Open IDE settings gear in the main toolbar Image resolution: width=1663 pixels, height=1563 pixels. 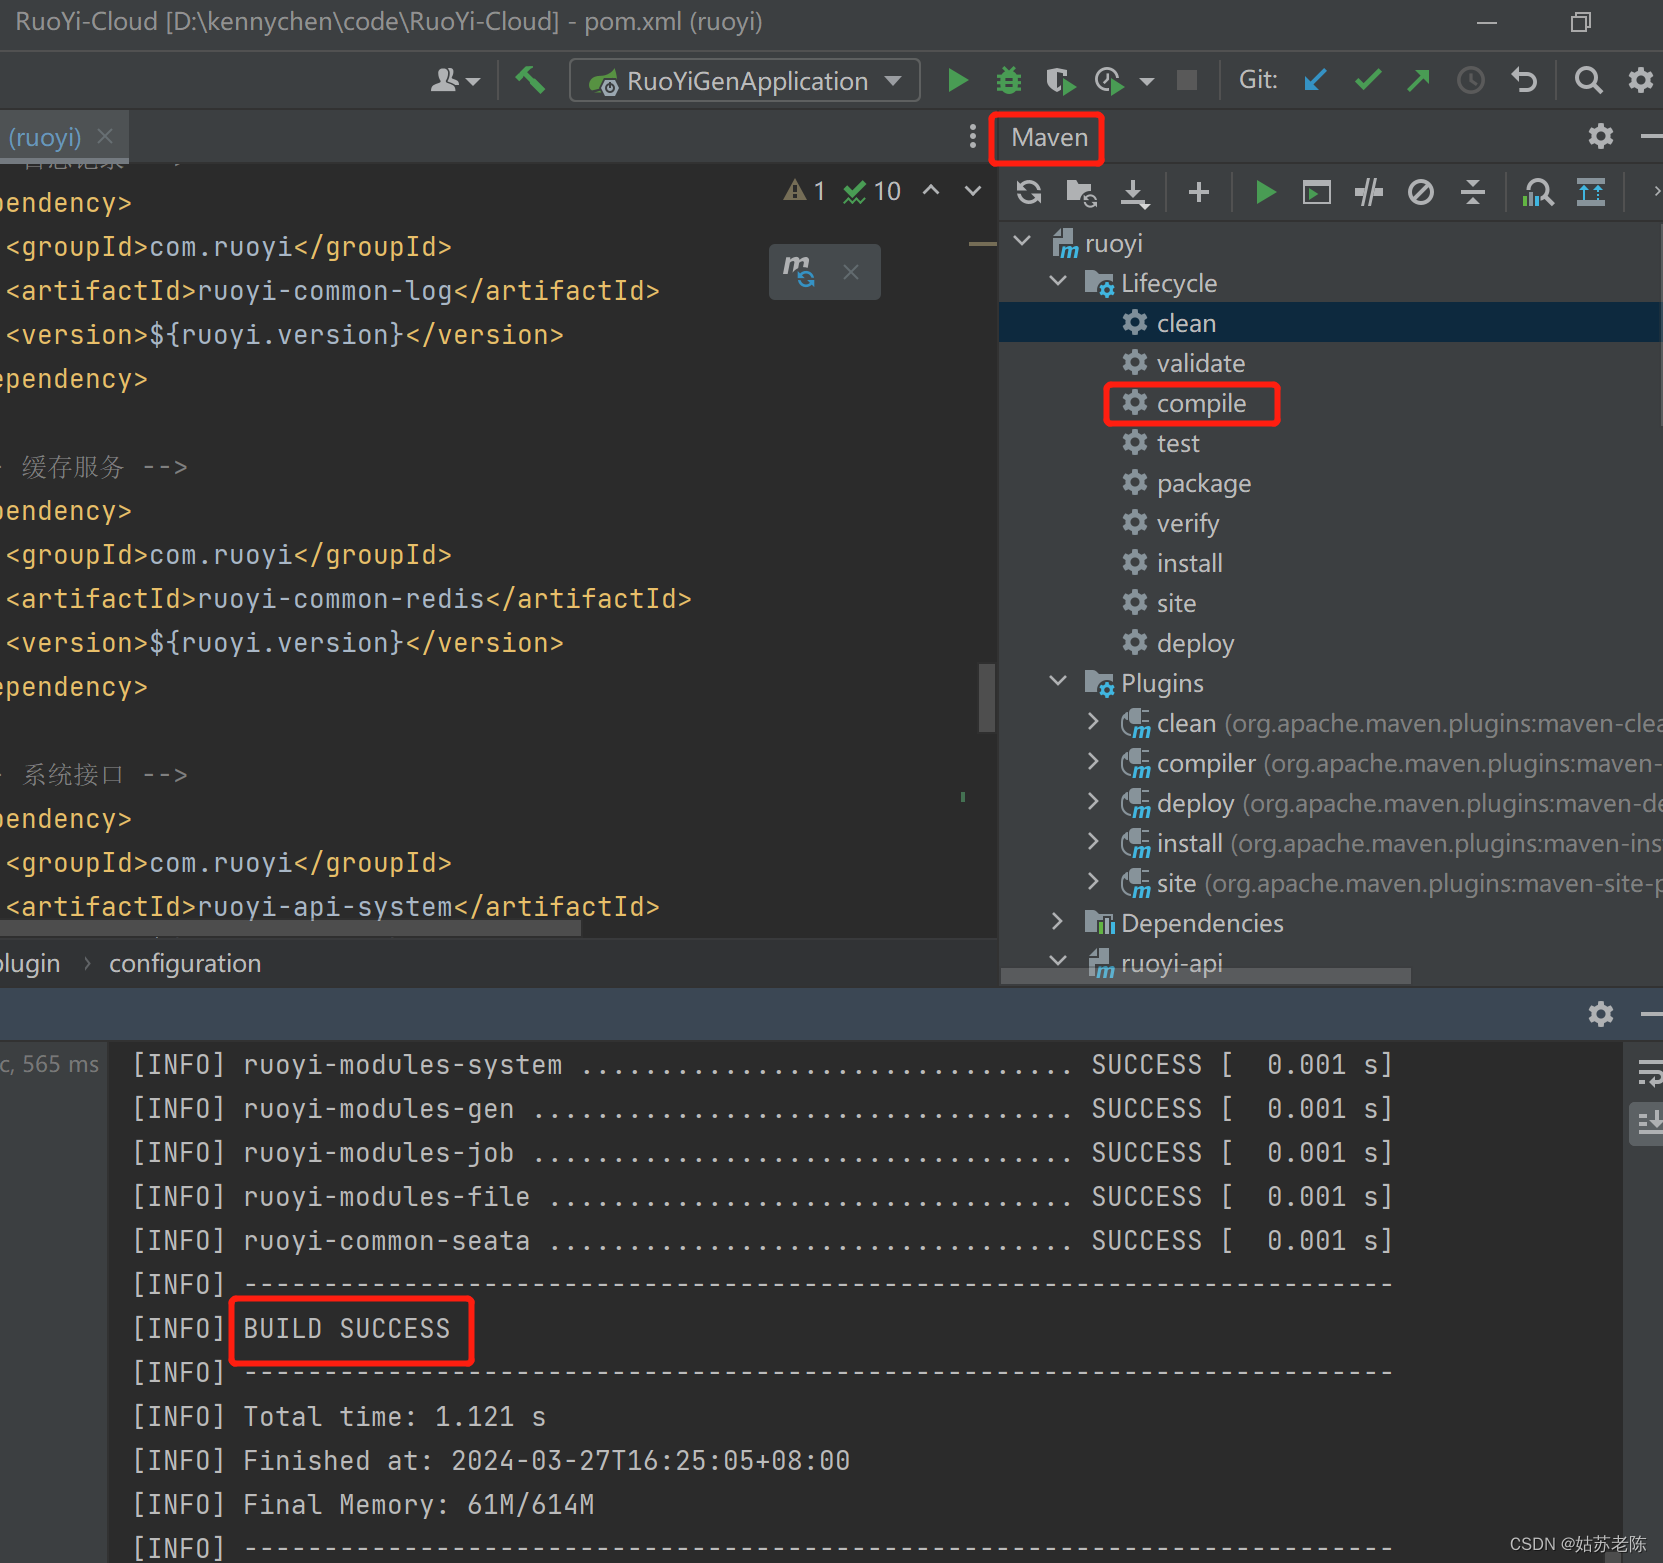[1641, 80]
